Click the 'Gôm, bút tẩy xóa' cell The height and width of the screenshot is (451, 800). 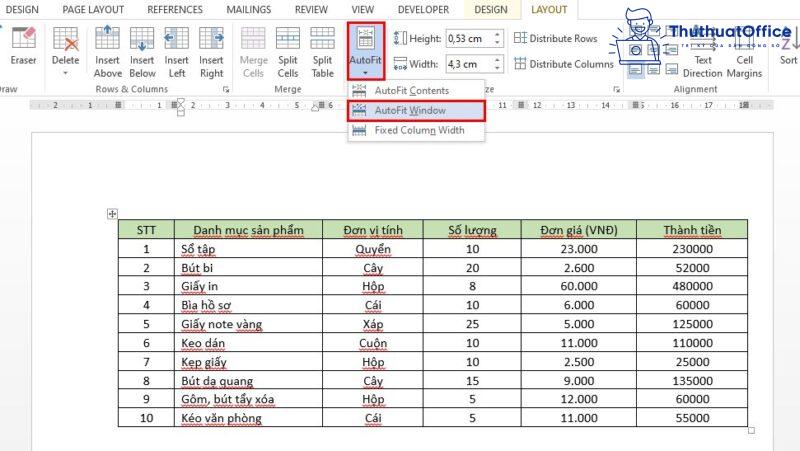pos(248,399)
